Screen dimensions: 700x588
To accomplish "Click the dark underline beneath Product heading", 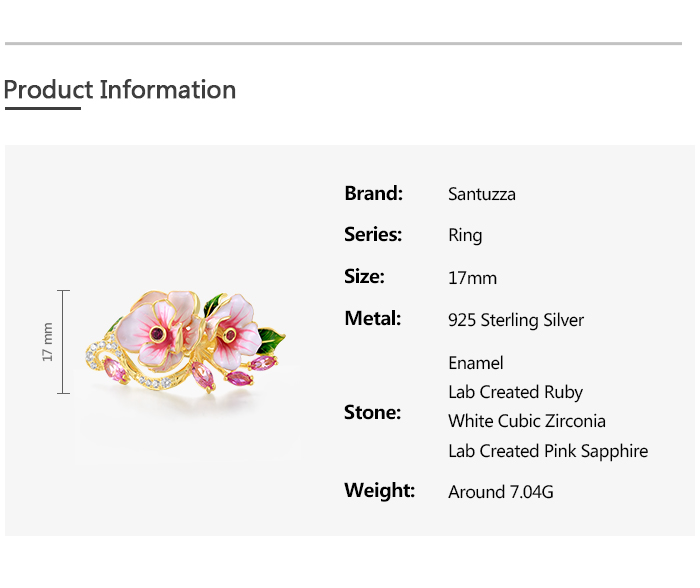I will pyautogui.click(x=42, y=107).
